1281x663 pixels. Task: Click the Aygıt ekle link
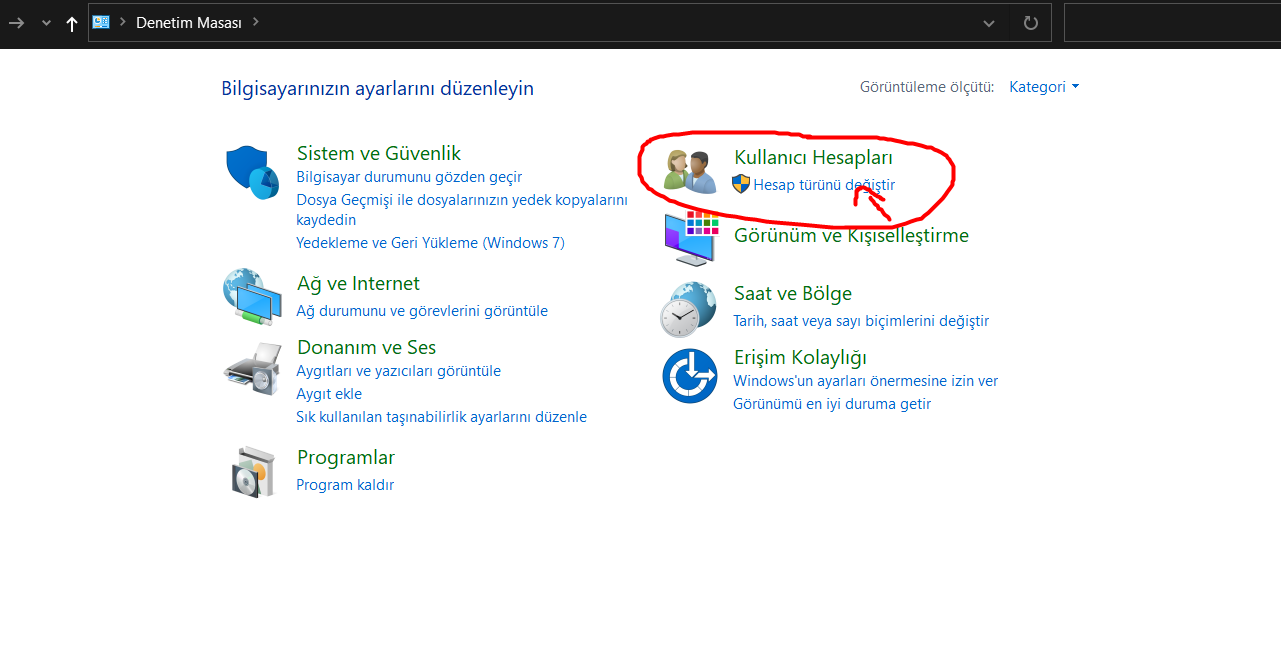[329, 394]
